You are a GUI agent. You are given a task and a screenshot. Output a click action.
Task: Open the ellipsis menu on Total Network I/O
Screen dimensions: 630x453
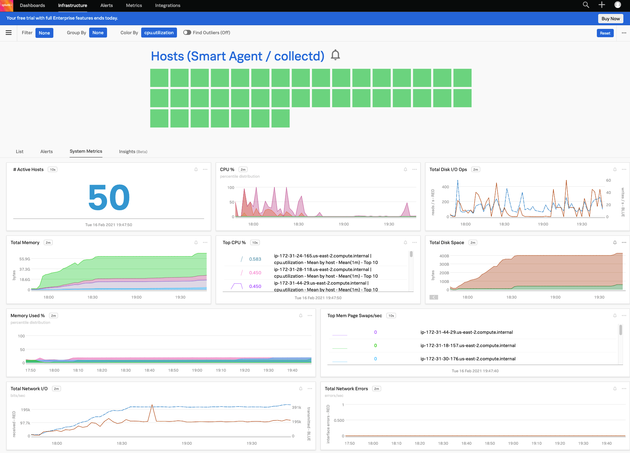[x=310, y=389]
